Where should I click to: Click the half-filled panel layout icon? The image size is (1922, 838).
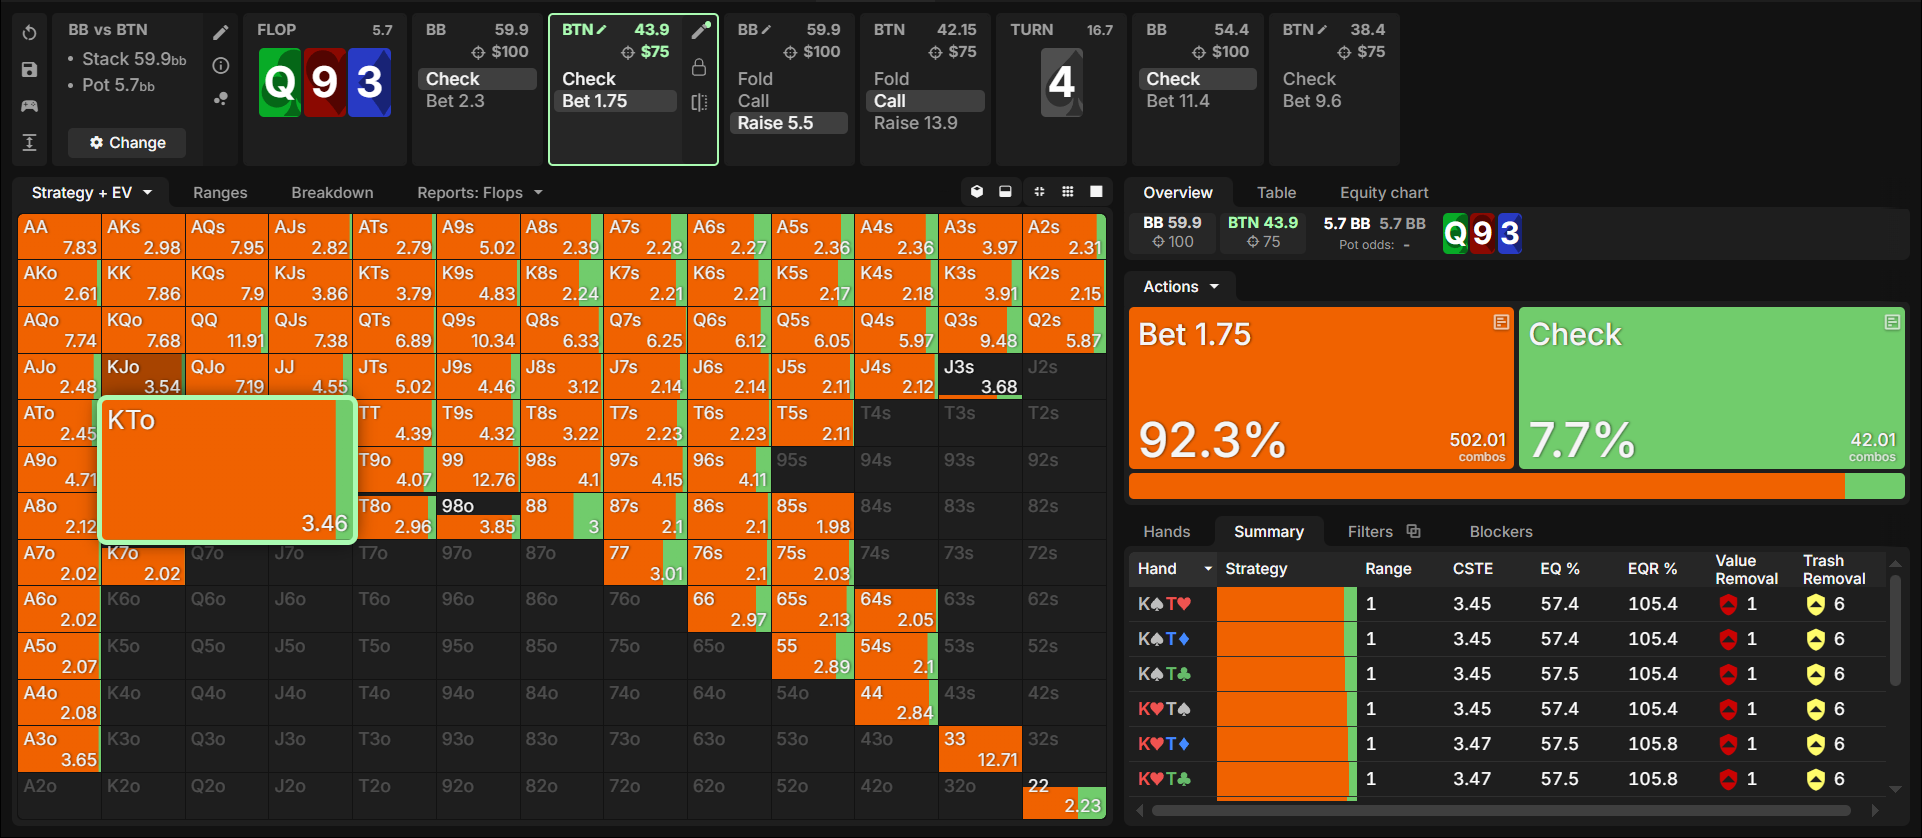point(1005,192)
